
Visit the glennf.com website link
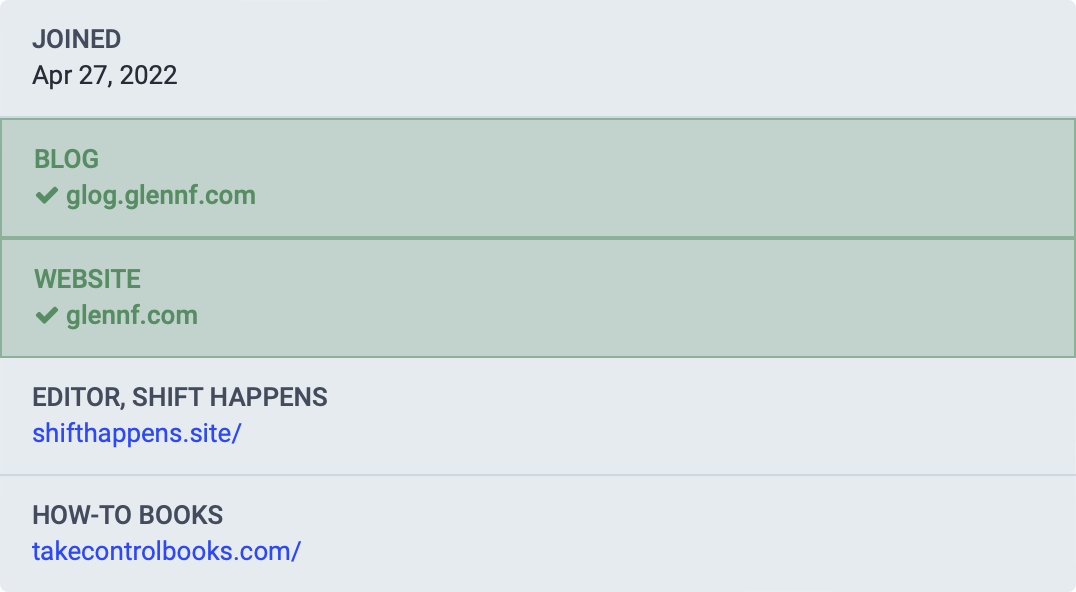pos(132,316)
